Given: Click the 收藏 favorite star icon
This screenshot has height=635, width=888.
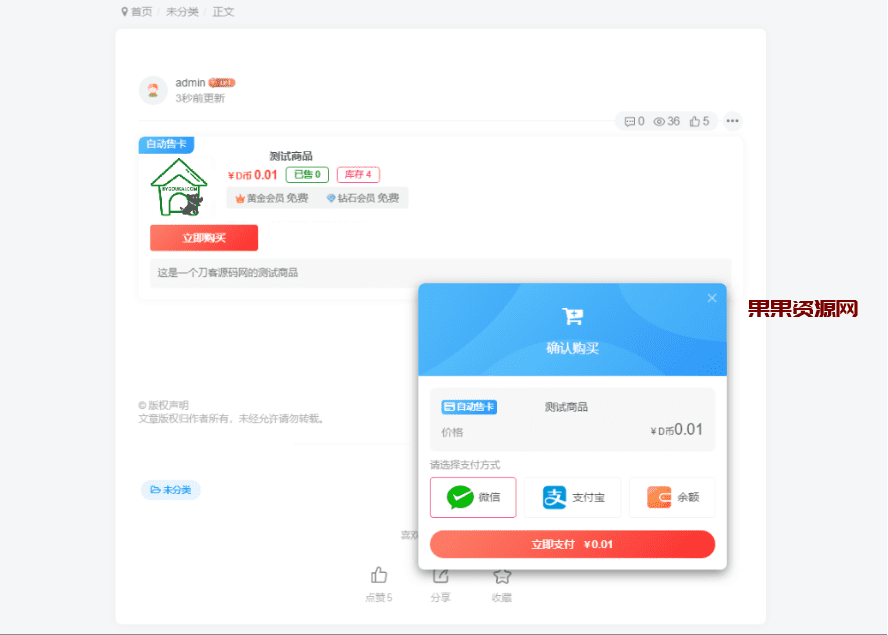Looking at the screenshot, I should tap(501, 577).
